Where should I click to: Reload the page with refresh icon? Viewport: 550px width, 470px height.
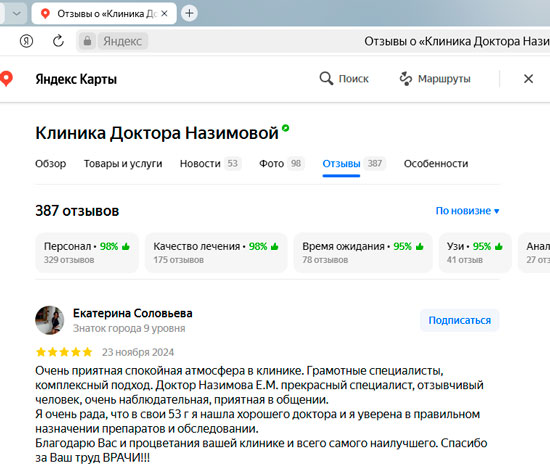(58, 41)
